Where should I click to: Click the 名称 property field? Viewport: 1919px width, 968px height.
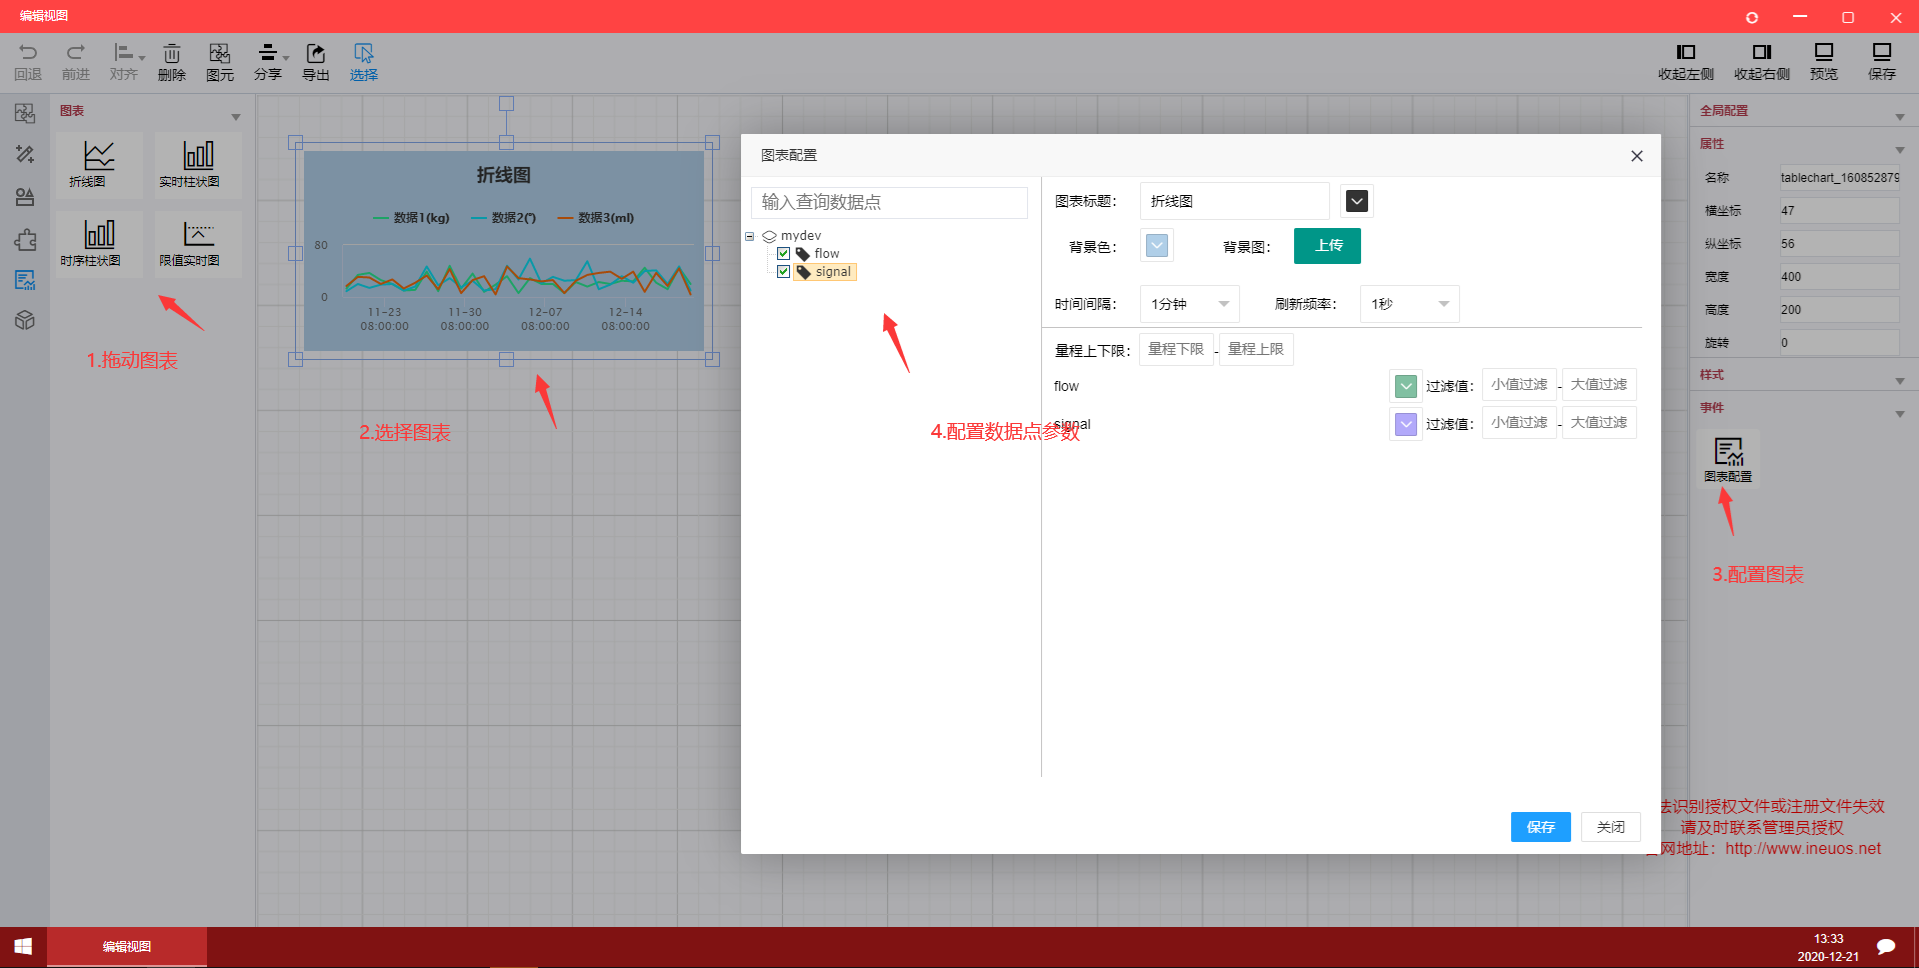[1839, 178]
